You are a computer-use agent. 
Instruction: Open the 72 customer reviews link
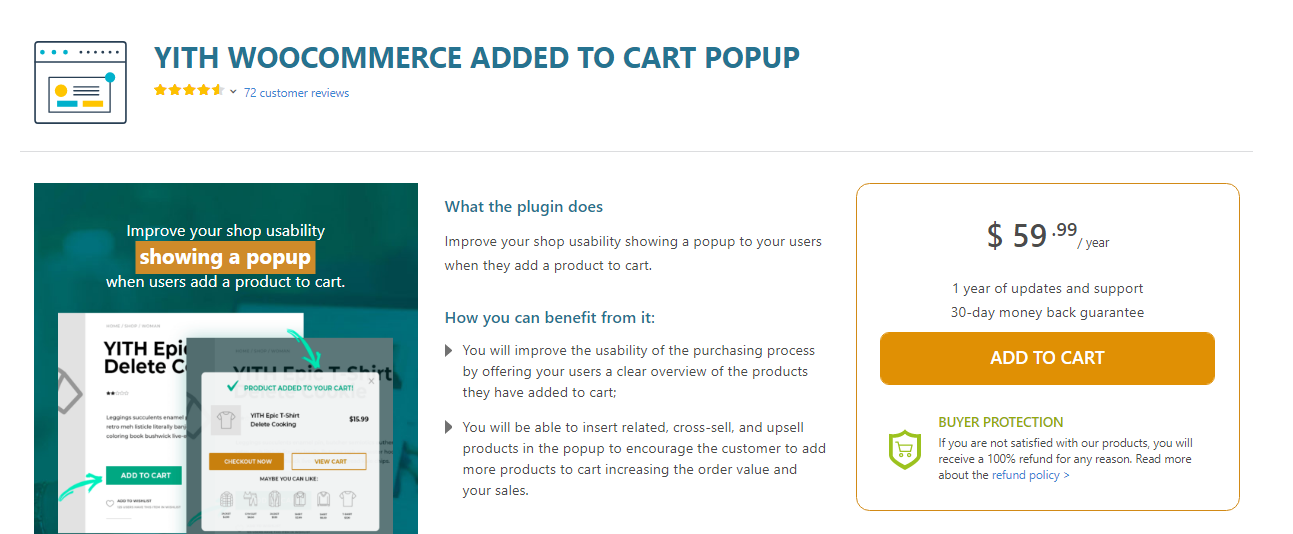pyautogui.click(x=296, y=93)
